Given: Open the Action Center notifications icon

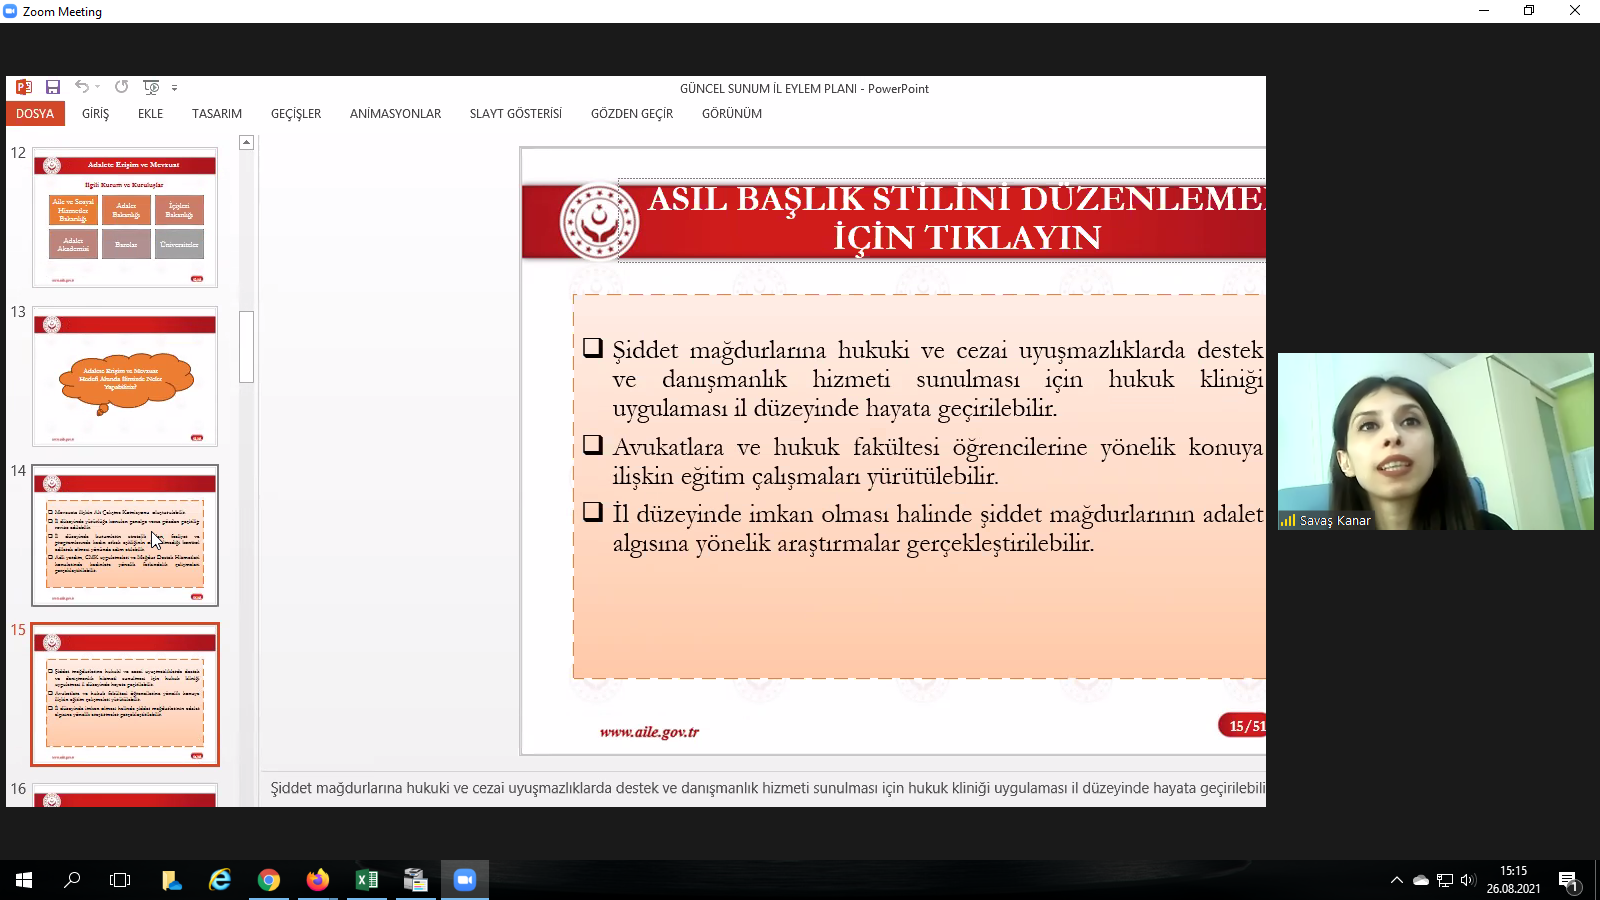Looking at the screenshot, I should [1569, 880].
